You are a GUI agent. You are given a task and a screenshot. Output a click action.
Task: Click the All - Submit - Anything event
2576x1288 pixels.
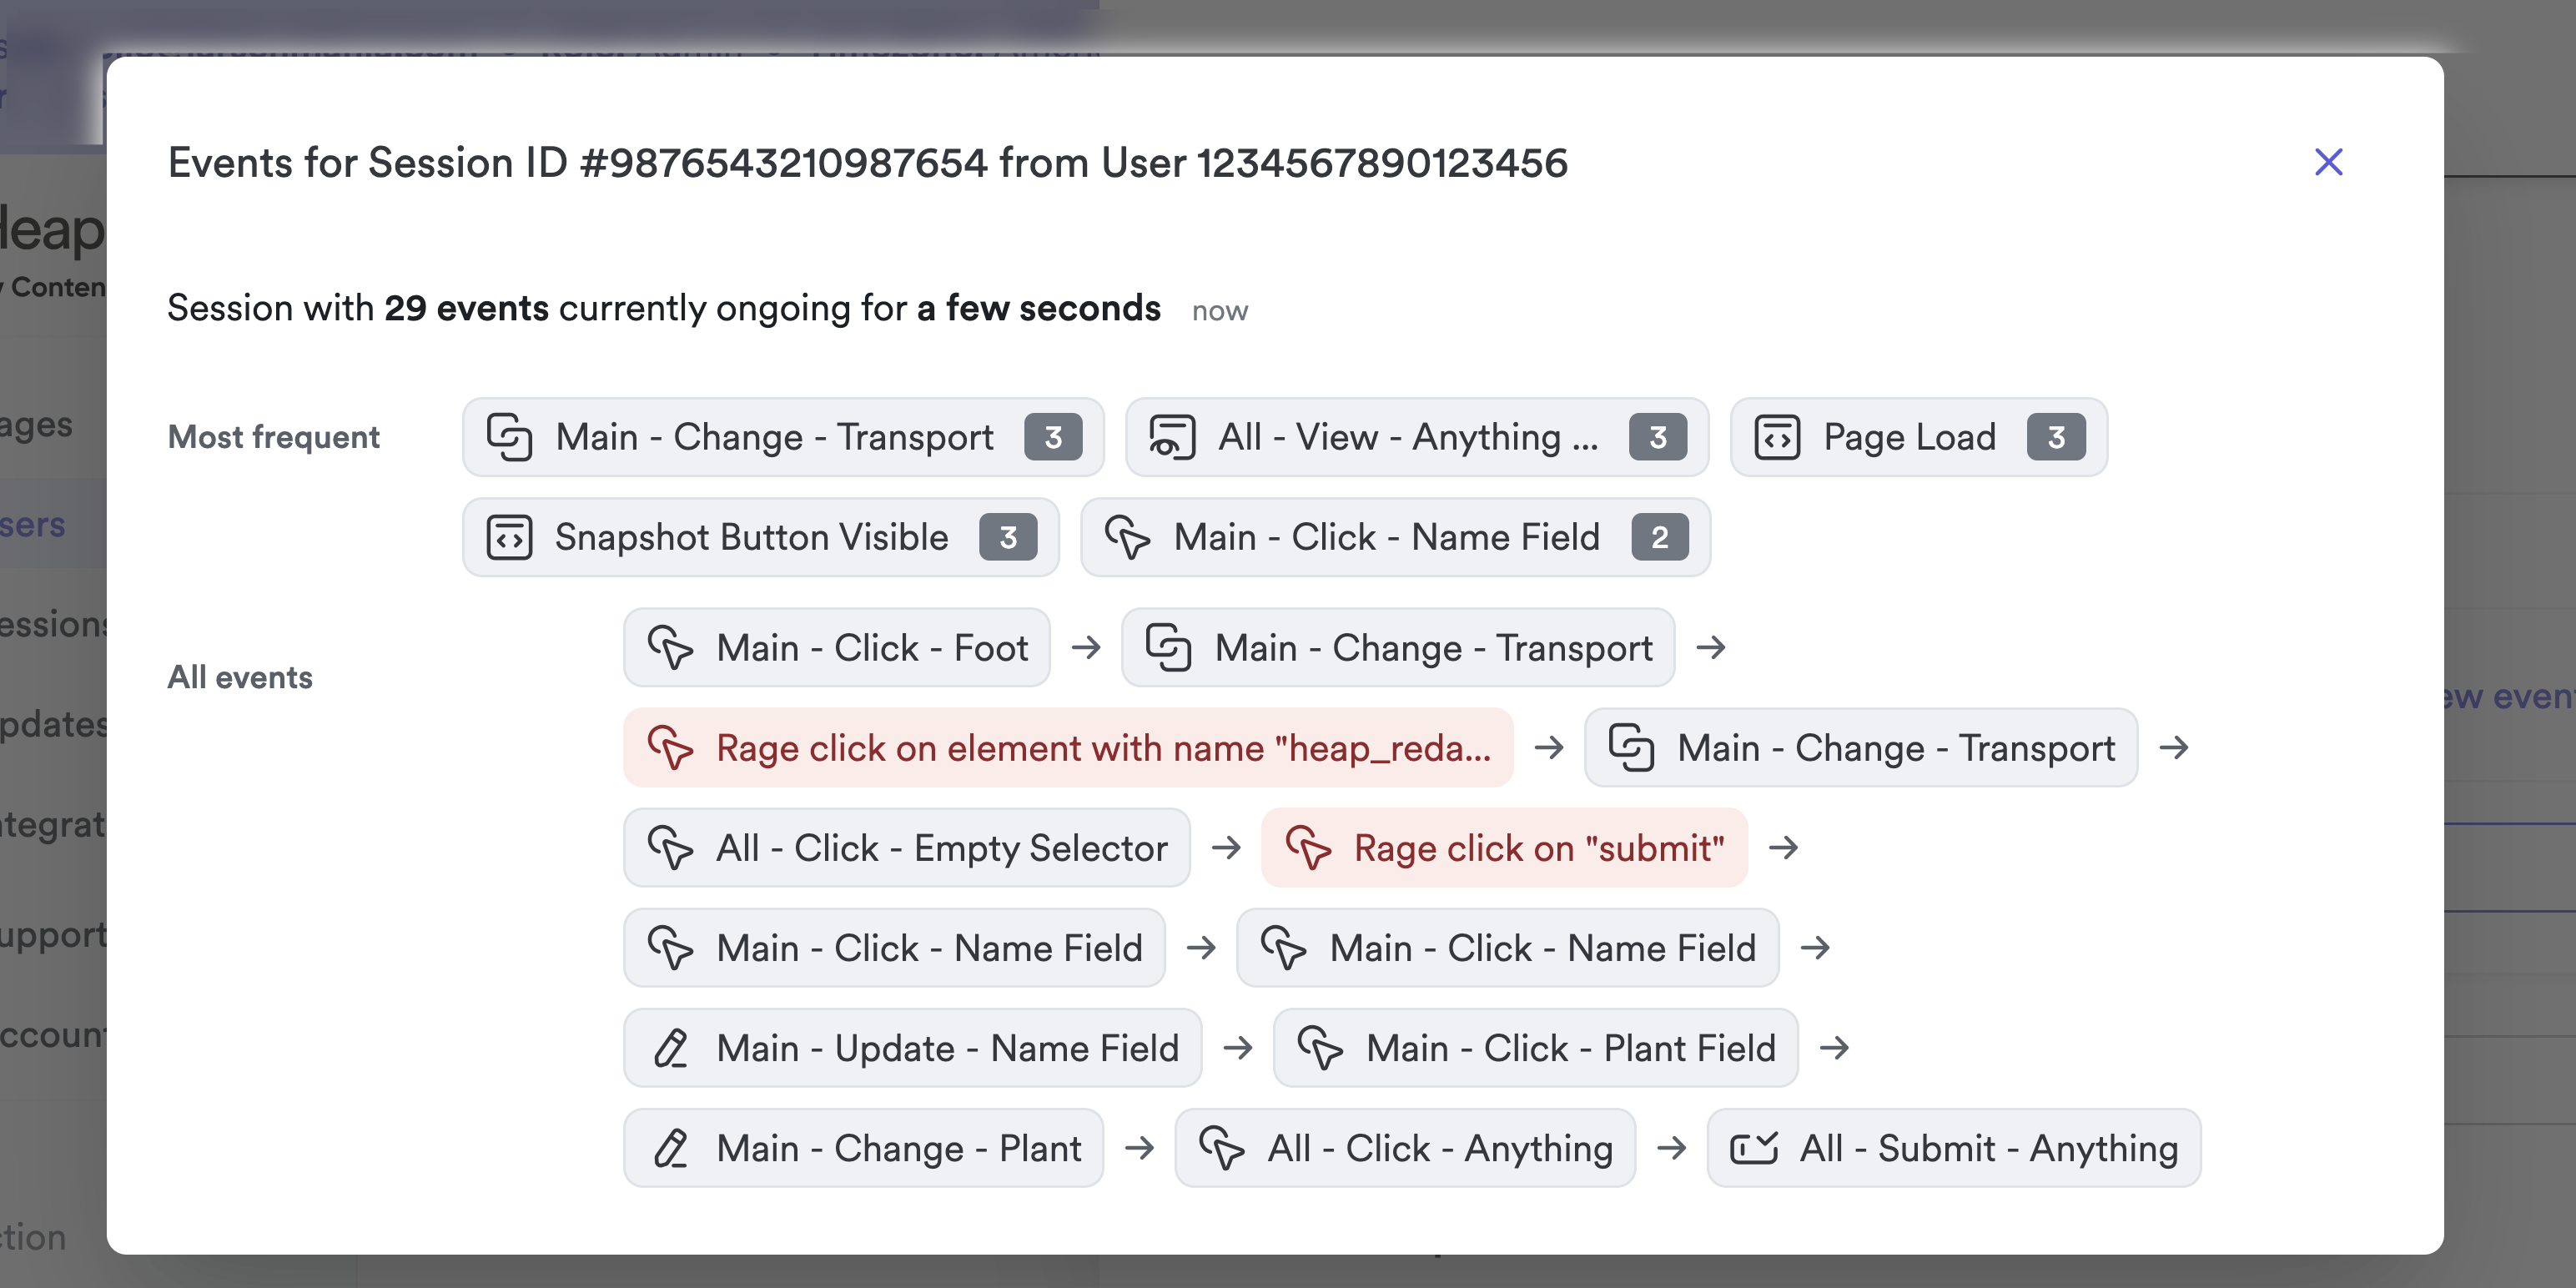[x=1954, y=1148]
